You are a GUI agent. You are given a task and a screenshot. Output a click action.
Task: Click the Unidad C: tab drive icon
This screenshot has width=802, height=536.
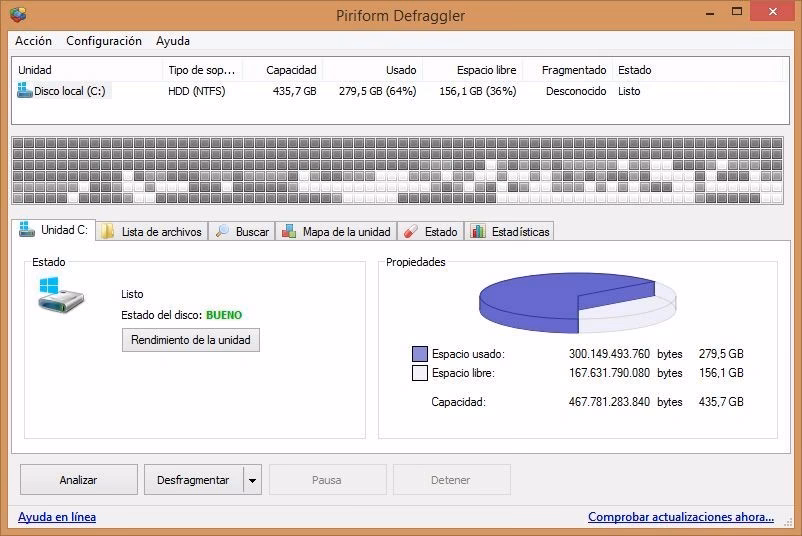27,230
